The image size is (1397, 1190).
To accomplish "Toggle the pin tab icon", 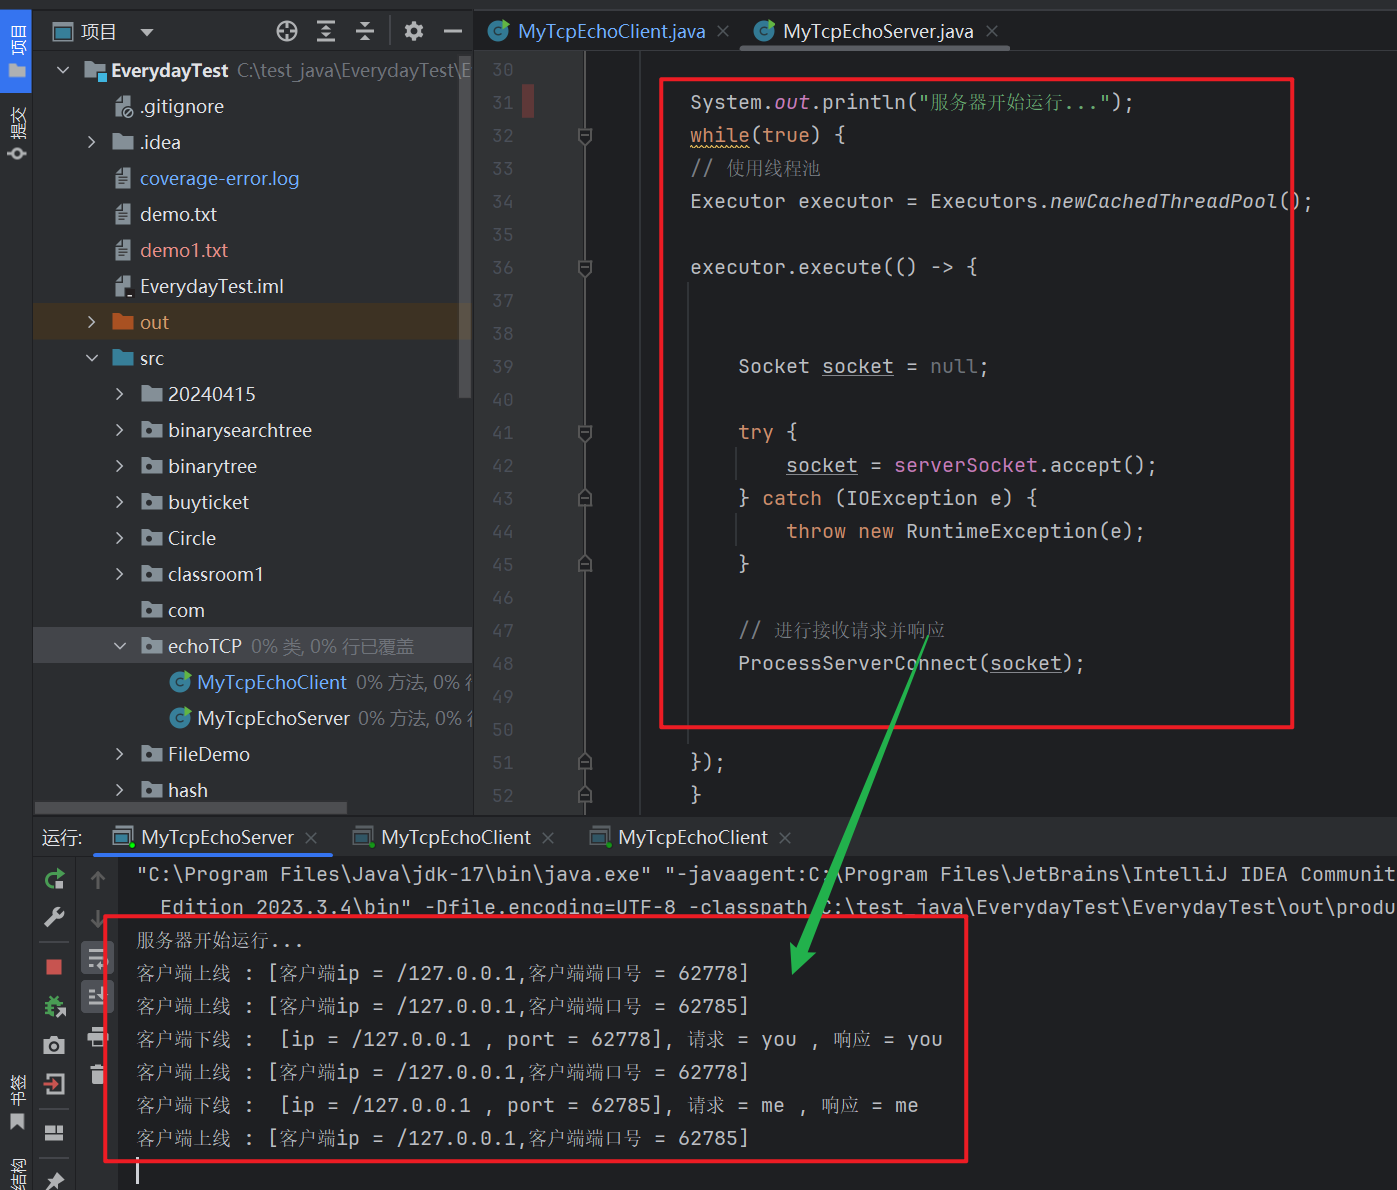I will pos(54,1180).
